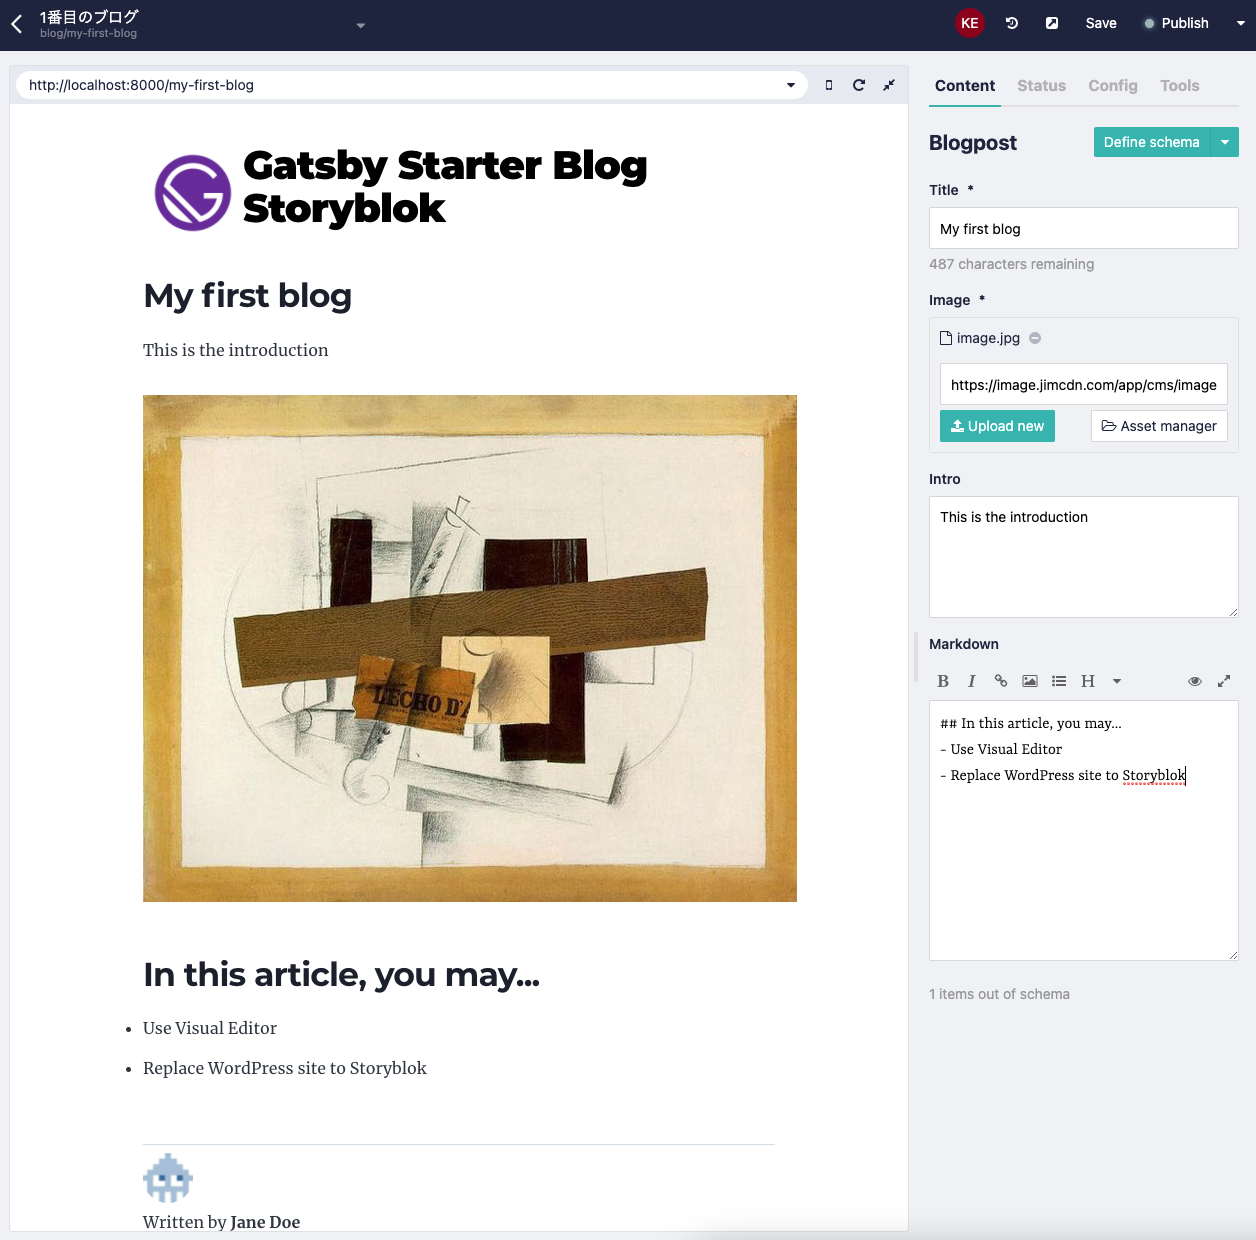This screenshot has width=1256, height=1240.
Task: Insert bullet list in Markdown
Action: point(1058,681)
